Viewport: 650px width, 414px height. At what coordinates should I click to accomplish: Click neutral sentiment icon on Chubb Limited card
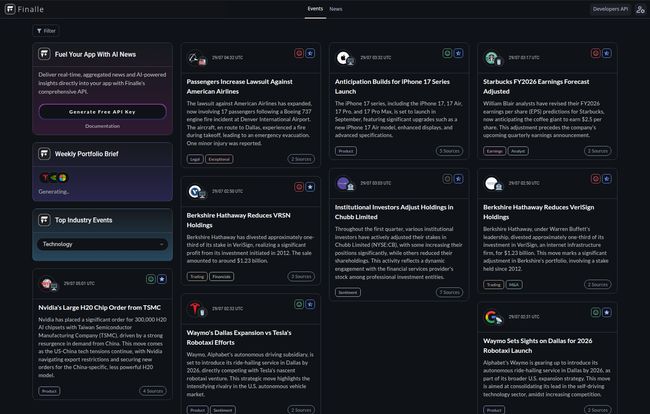point(447,179)
